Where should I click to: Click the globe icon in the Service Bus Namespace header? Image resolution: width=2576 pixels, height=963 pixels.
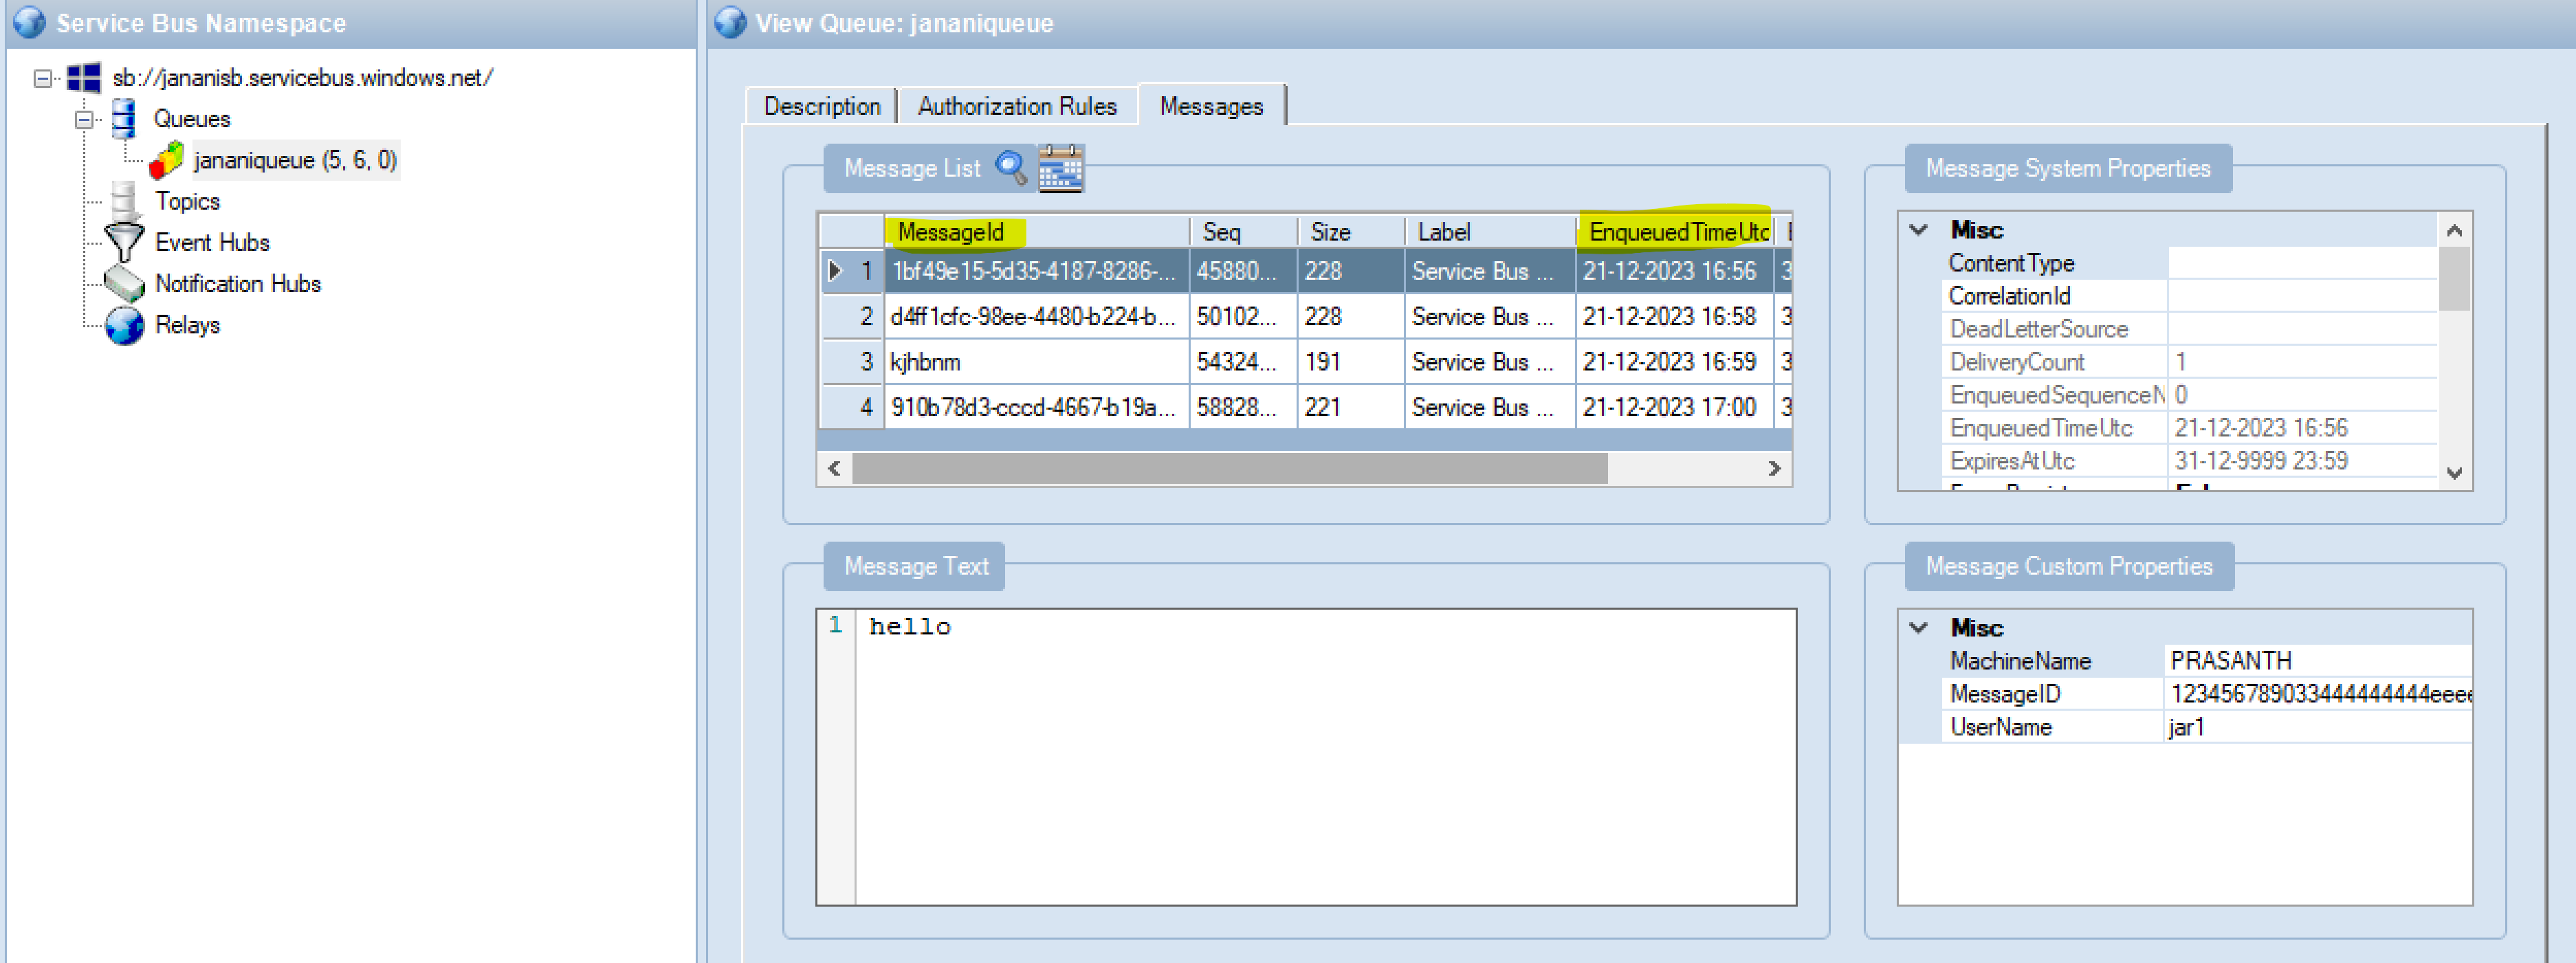tap(30, 22)
